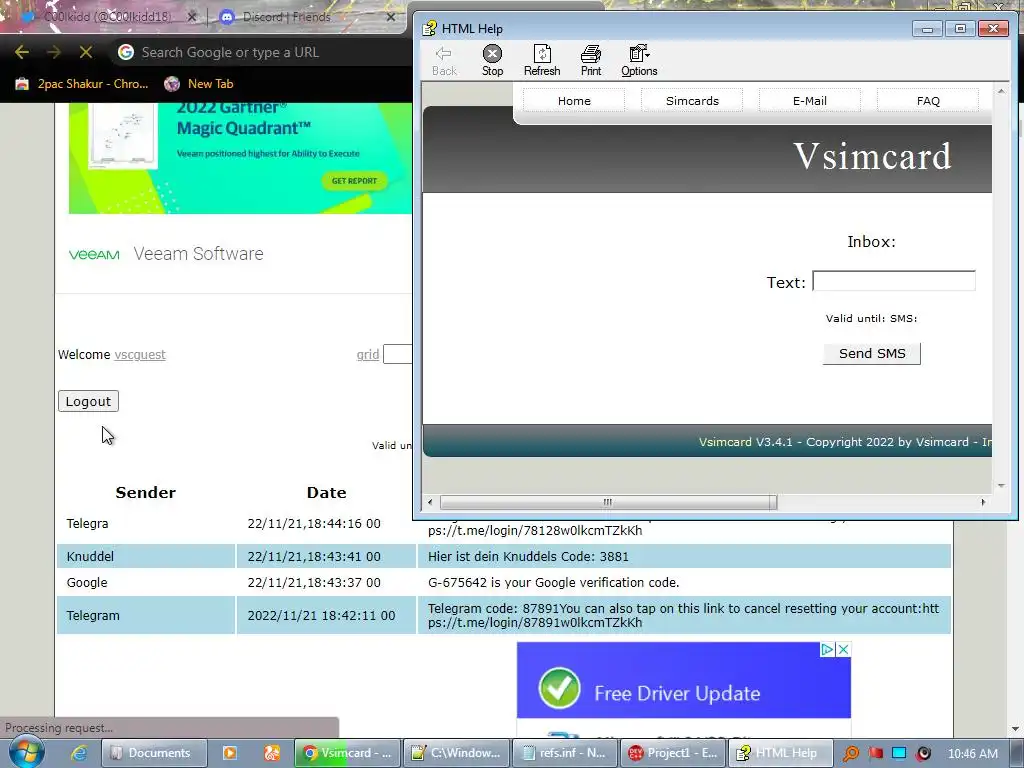Click the round speaker tray icon
The height and width of the screenshot is (768, 1024).
pos(923,753)
